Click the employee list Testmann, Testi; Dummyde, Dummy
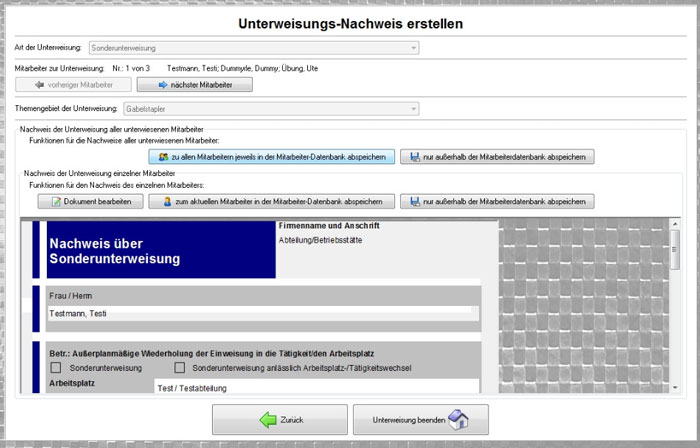The height and width of the screenshot is (448, 700). click(242, 68)
